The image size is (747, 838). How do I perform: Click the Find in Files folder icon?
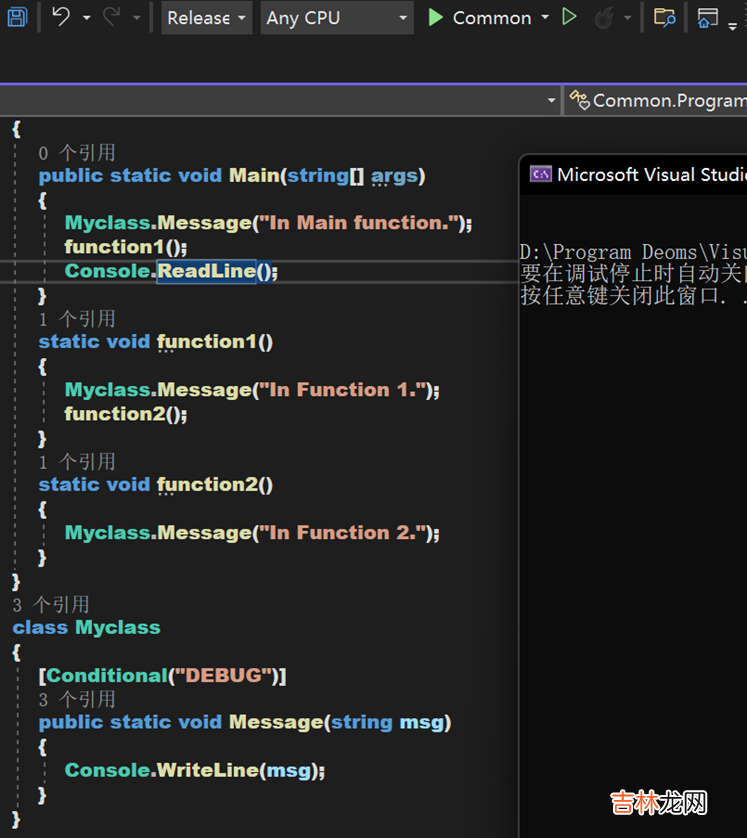click(663, 17)
